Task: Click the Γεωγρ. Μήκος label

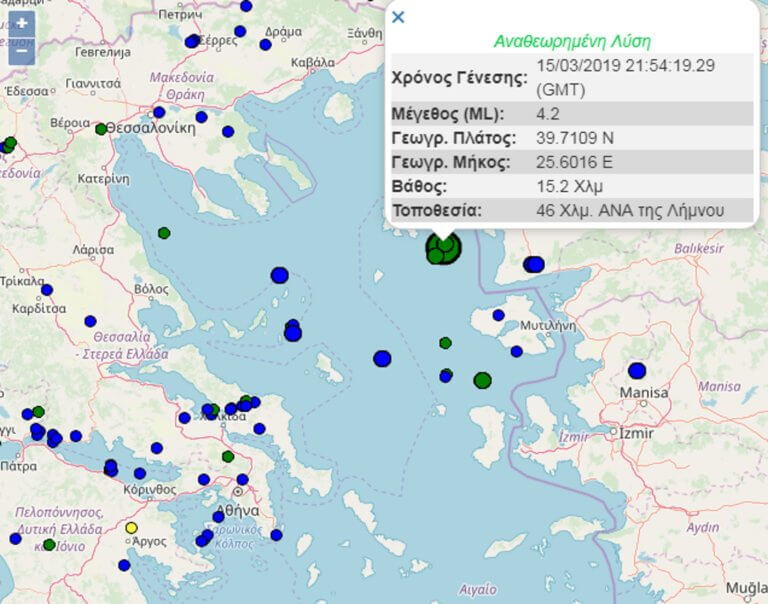Action: click(451, 162)
